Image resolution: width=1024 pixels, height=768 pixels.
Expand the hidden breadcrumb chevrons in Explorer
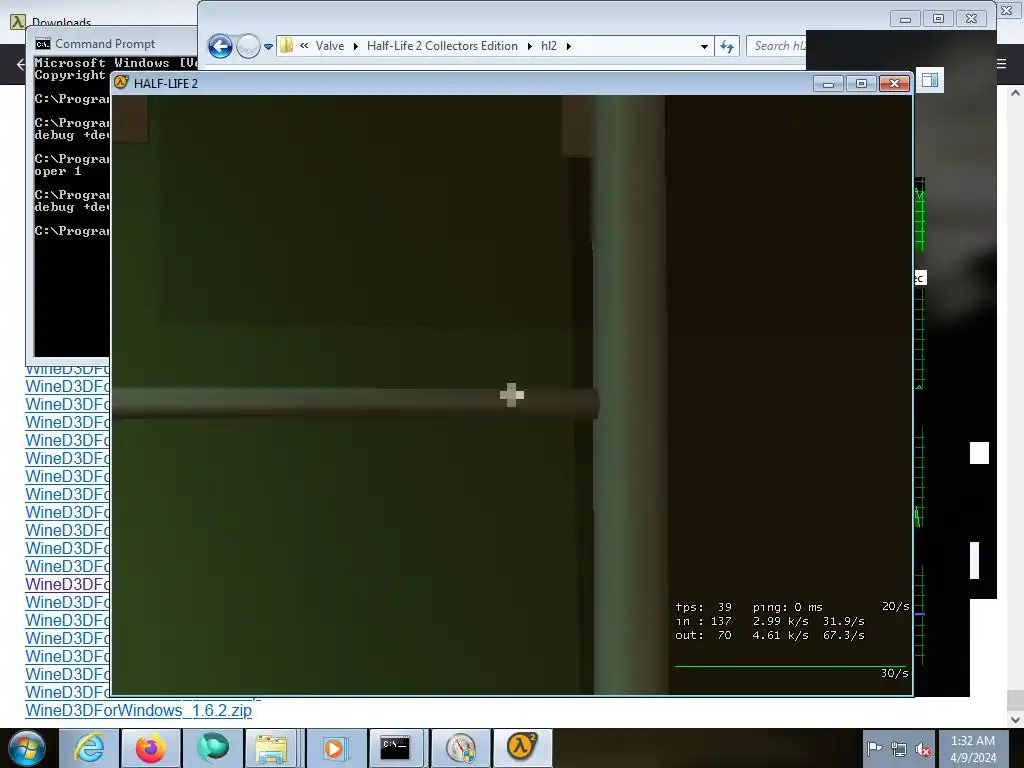point(304,46)
